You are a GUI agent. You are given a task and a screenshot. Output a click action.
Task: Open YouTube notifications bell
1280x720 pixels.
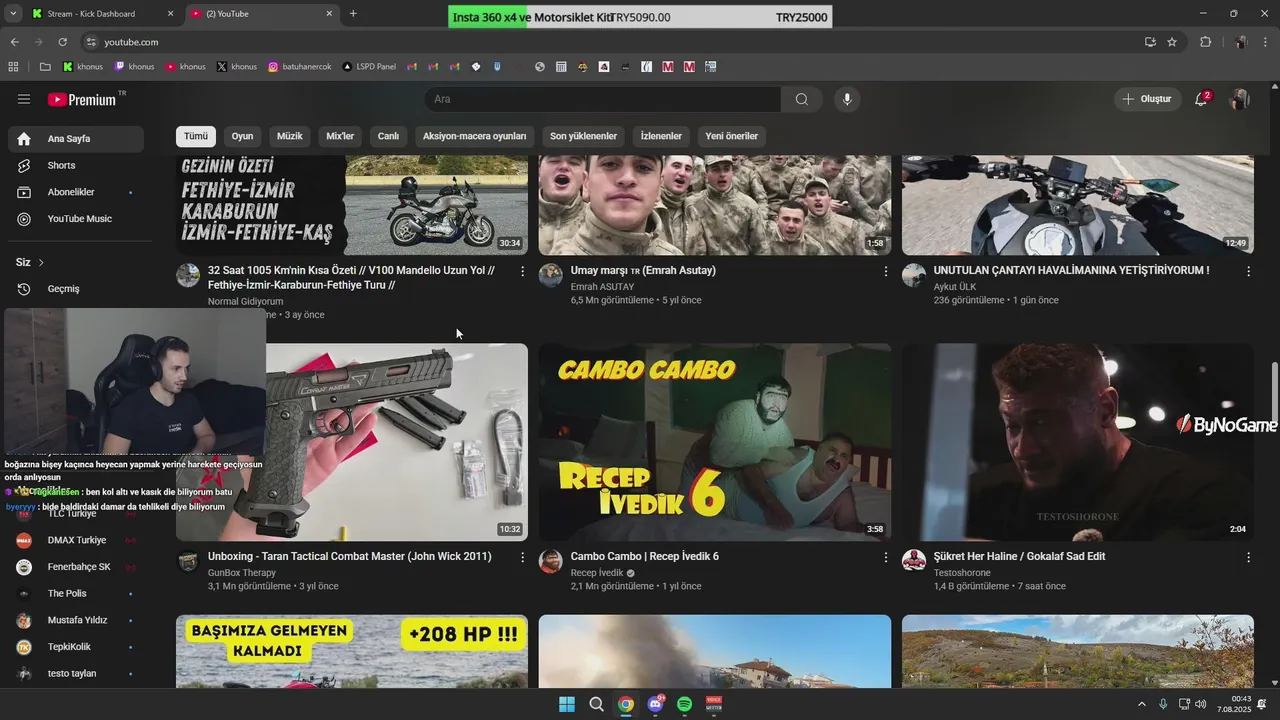1202,99
